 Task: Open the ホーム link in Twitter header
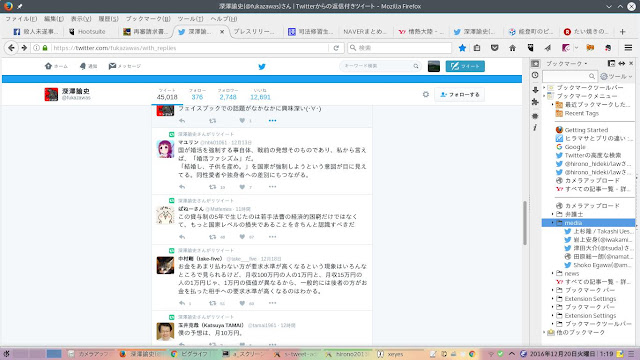(56, 66)
